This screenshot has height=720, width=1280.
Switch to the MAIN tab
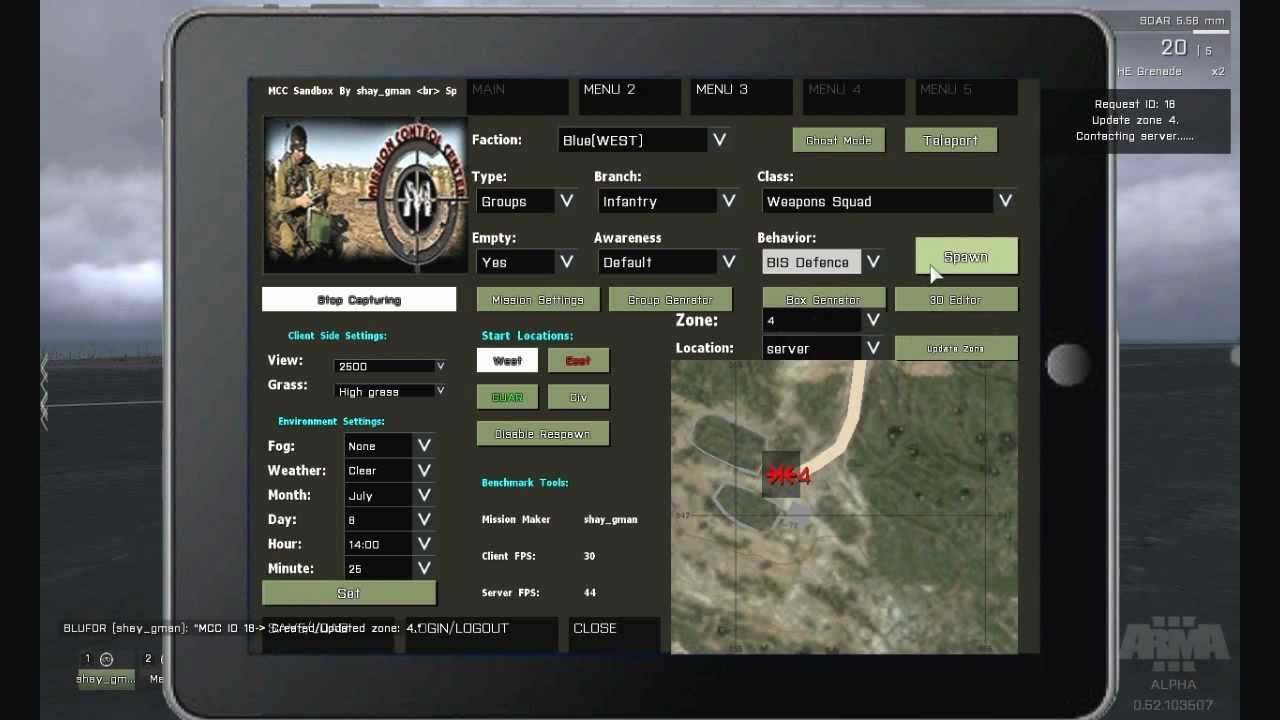tap(517, 97)
